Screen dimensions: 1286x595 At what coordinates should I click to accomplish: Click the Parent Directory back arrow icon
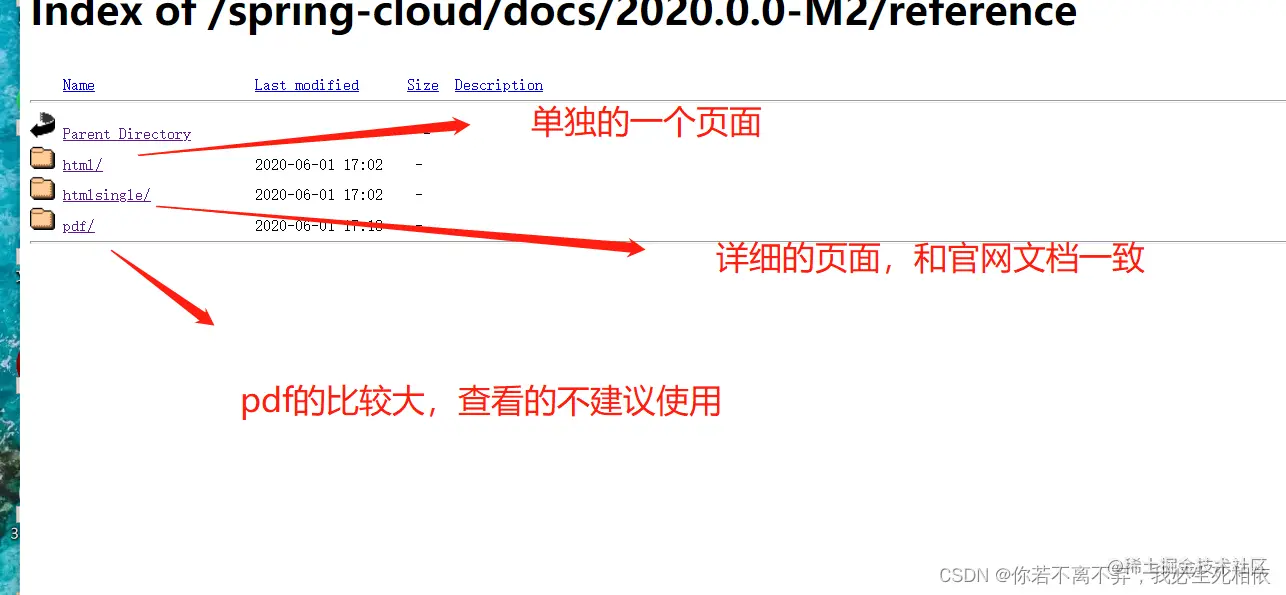point(43,126)
